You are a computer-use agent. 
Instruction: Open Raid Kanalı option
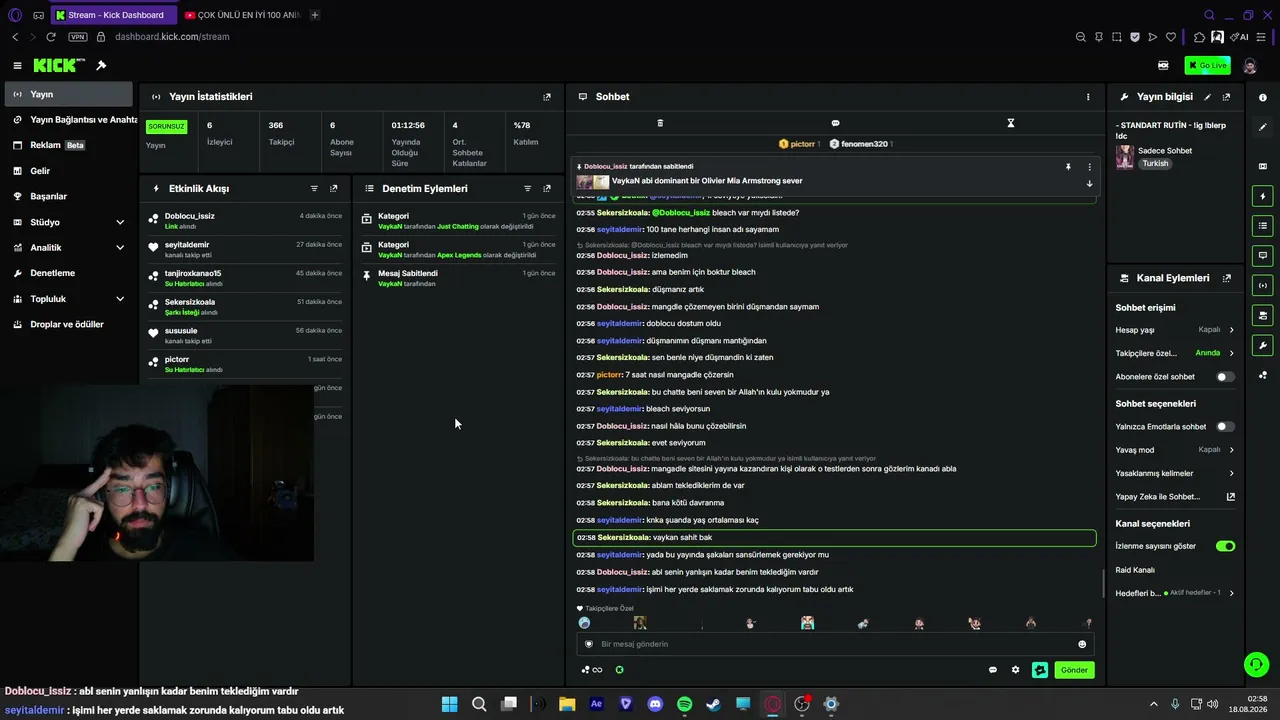pyautogui.click(x=1135, y=570)
